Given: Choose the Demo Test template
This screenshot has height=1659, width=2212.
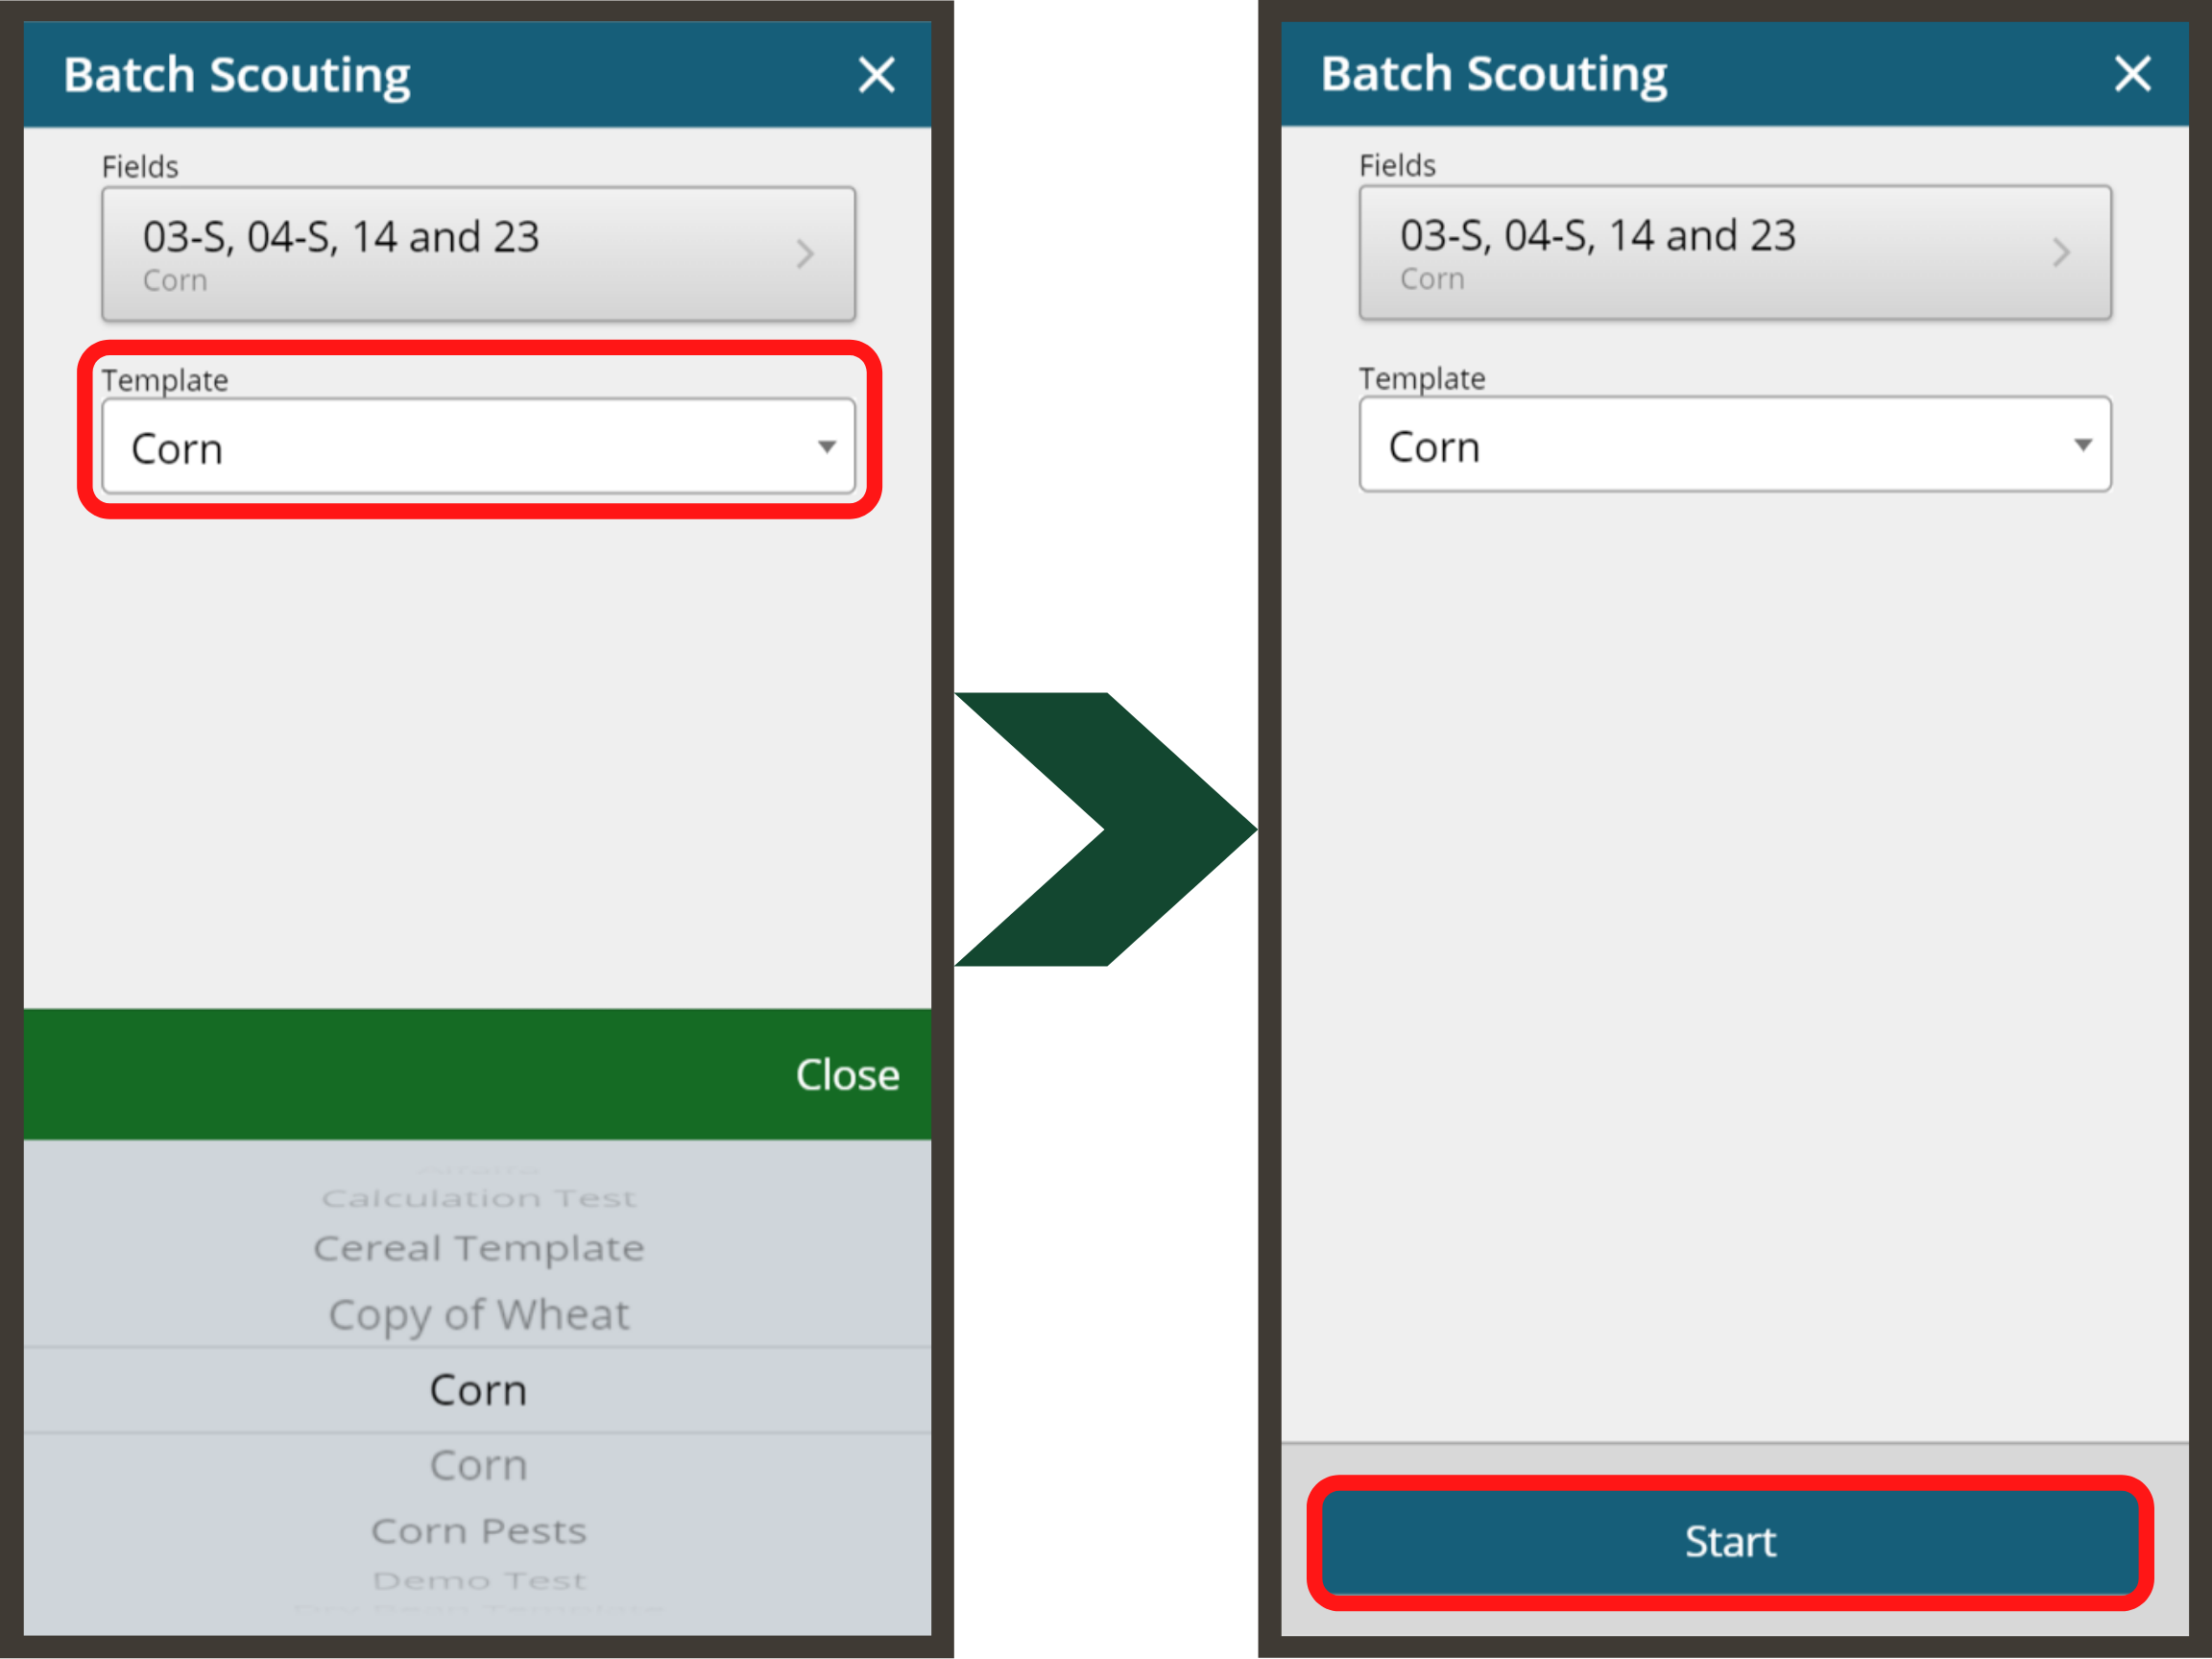Looking at the screenshot, I should 478,1580.
